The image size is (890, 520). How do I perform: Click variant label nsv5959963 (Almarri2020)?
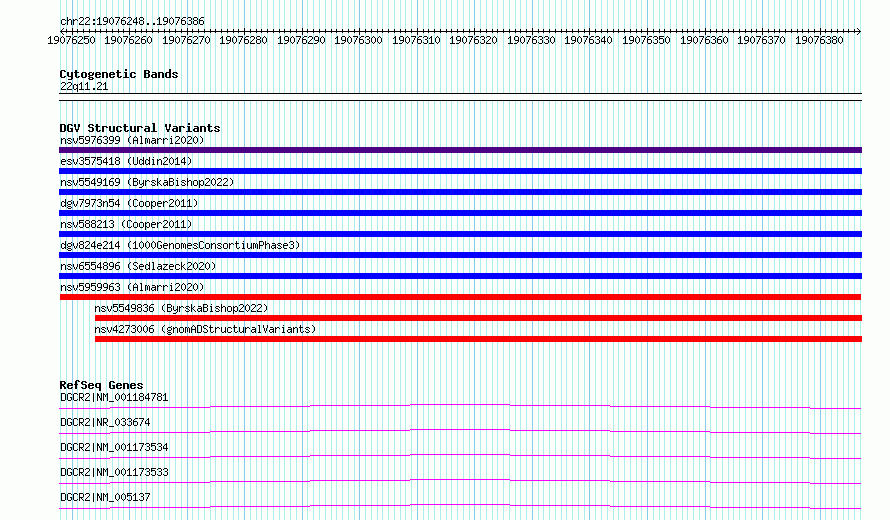[x=132, y=287]
